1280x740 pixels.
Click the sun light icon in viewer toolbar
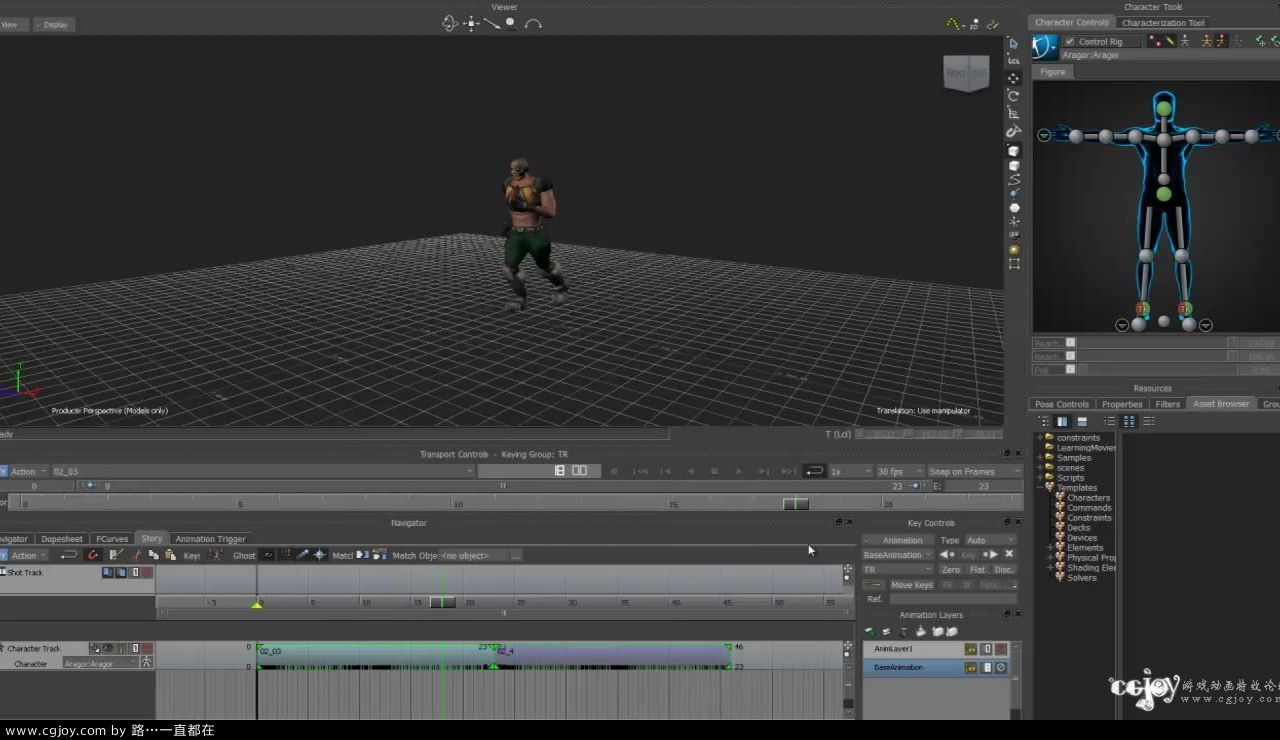(1013, 249)
